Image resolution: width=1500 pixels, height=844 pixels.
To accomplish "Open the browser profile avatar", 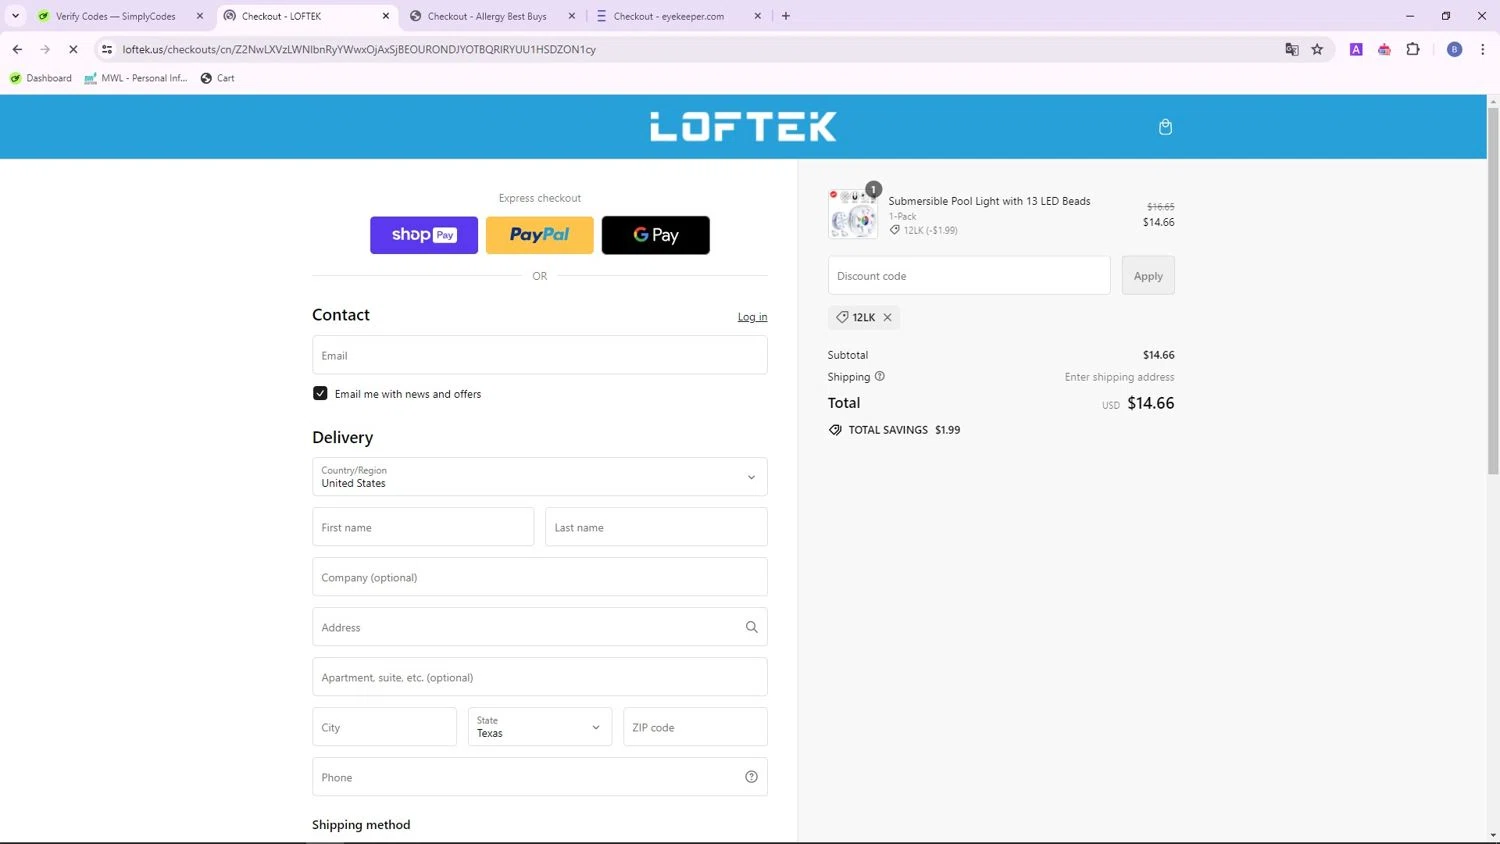I will coord(1454,49).
